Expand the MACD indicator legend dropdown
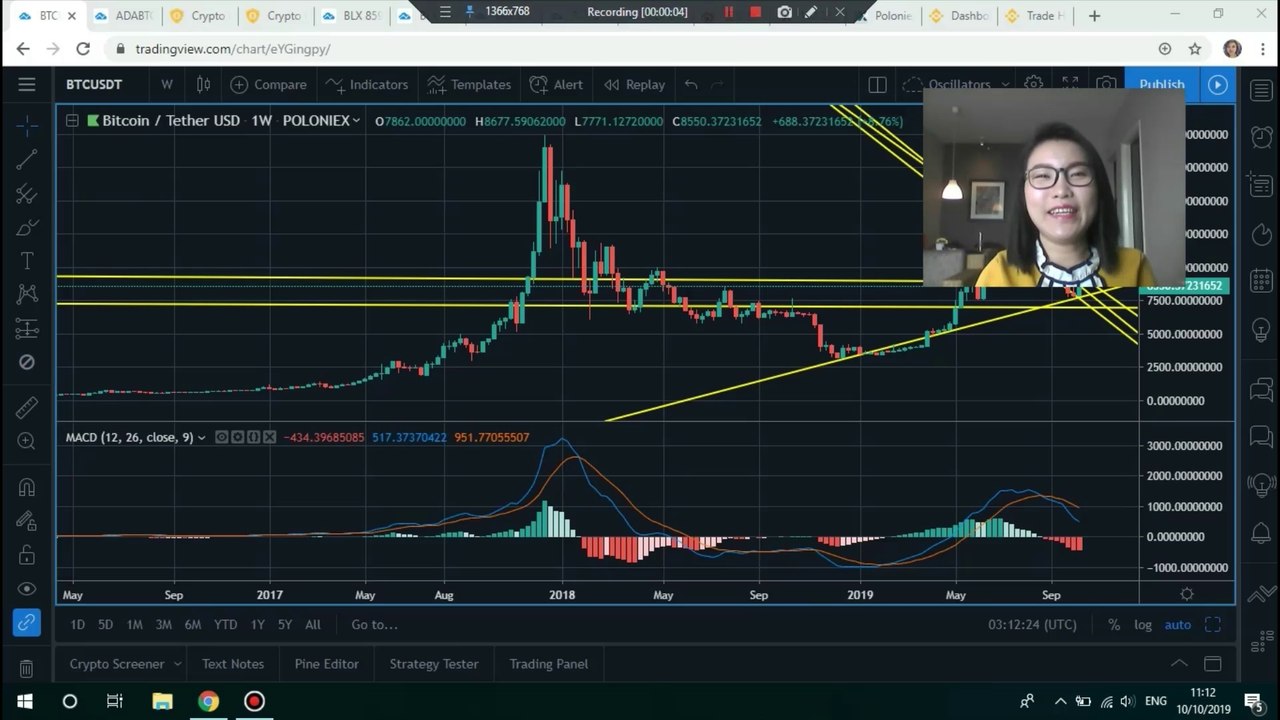Screen dimensions: 1280x720 point(202,437)
